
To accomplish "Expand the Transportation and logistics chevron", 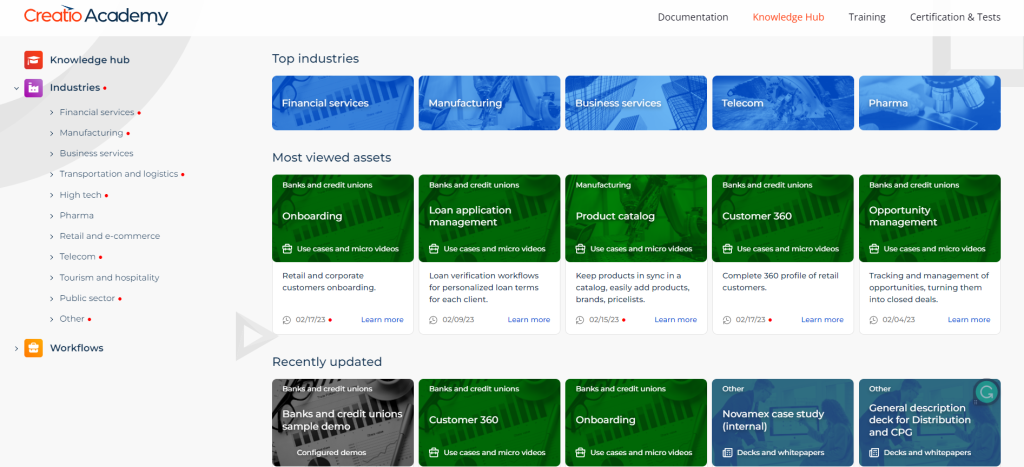I will coord(52,174).
